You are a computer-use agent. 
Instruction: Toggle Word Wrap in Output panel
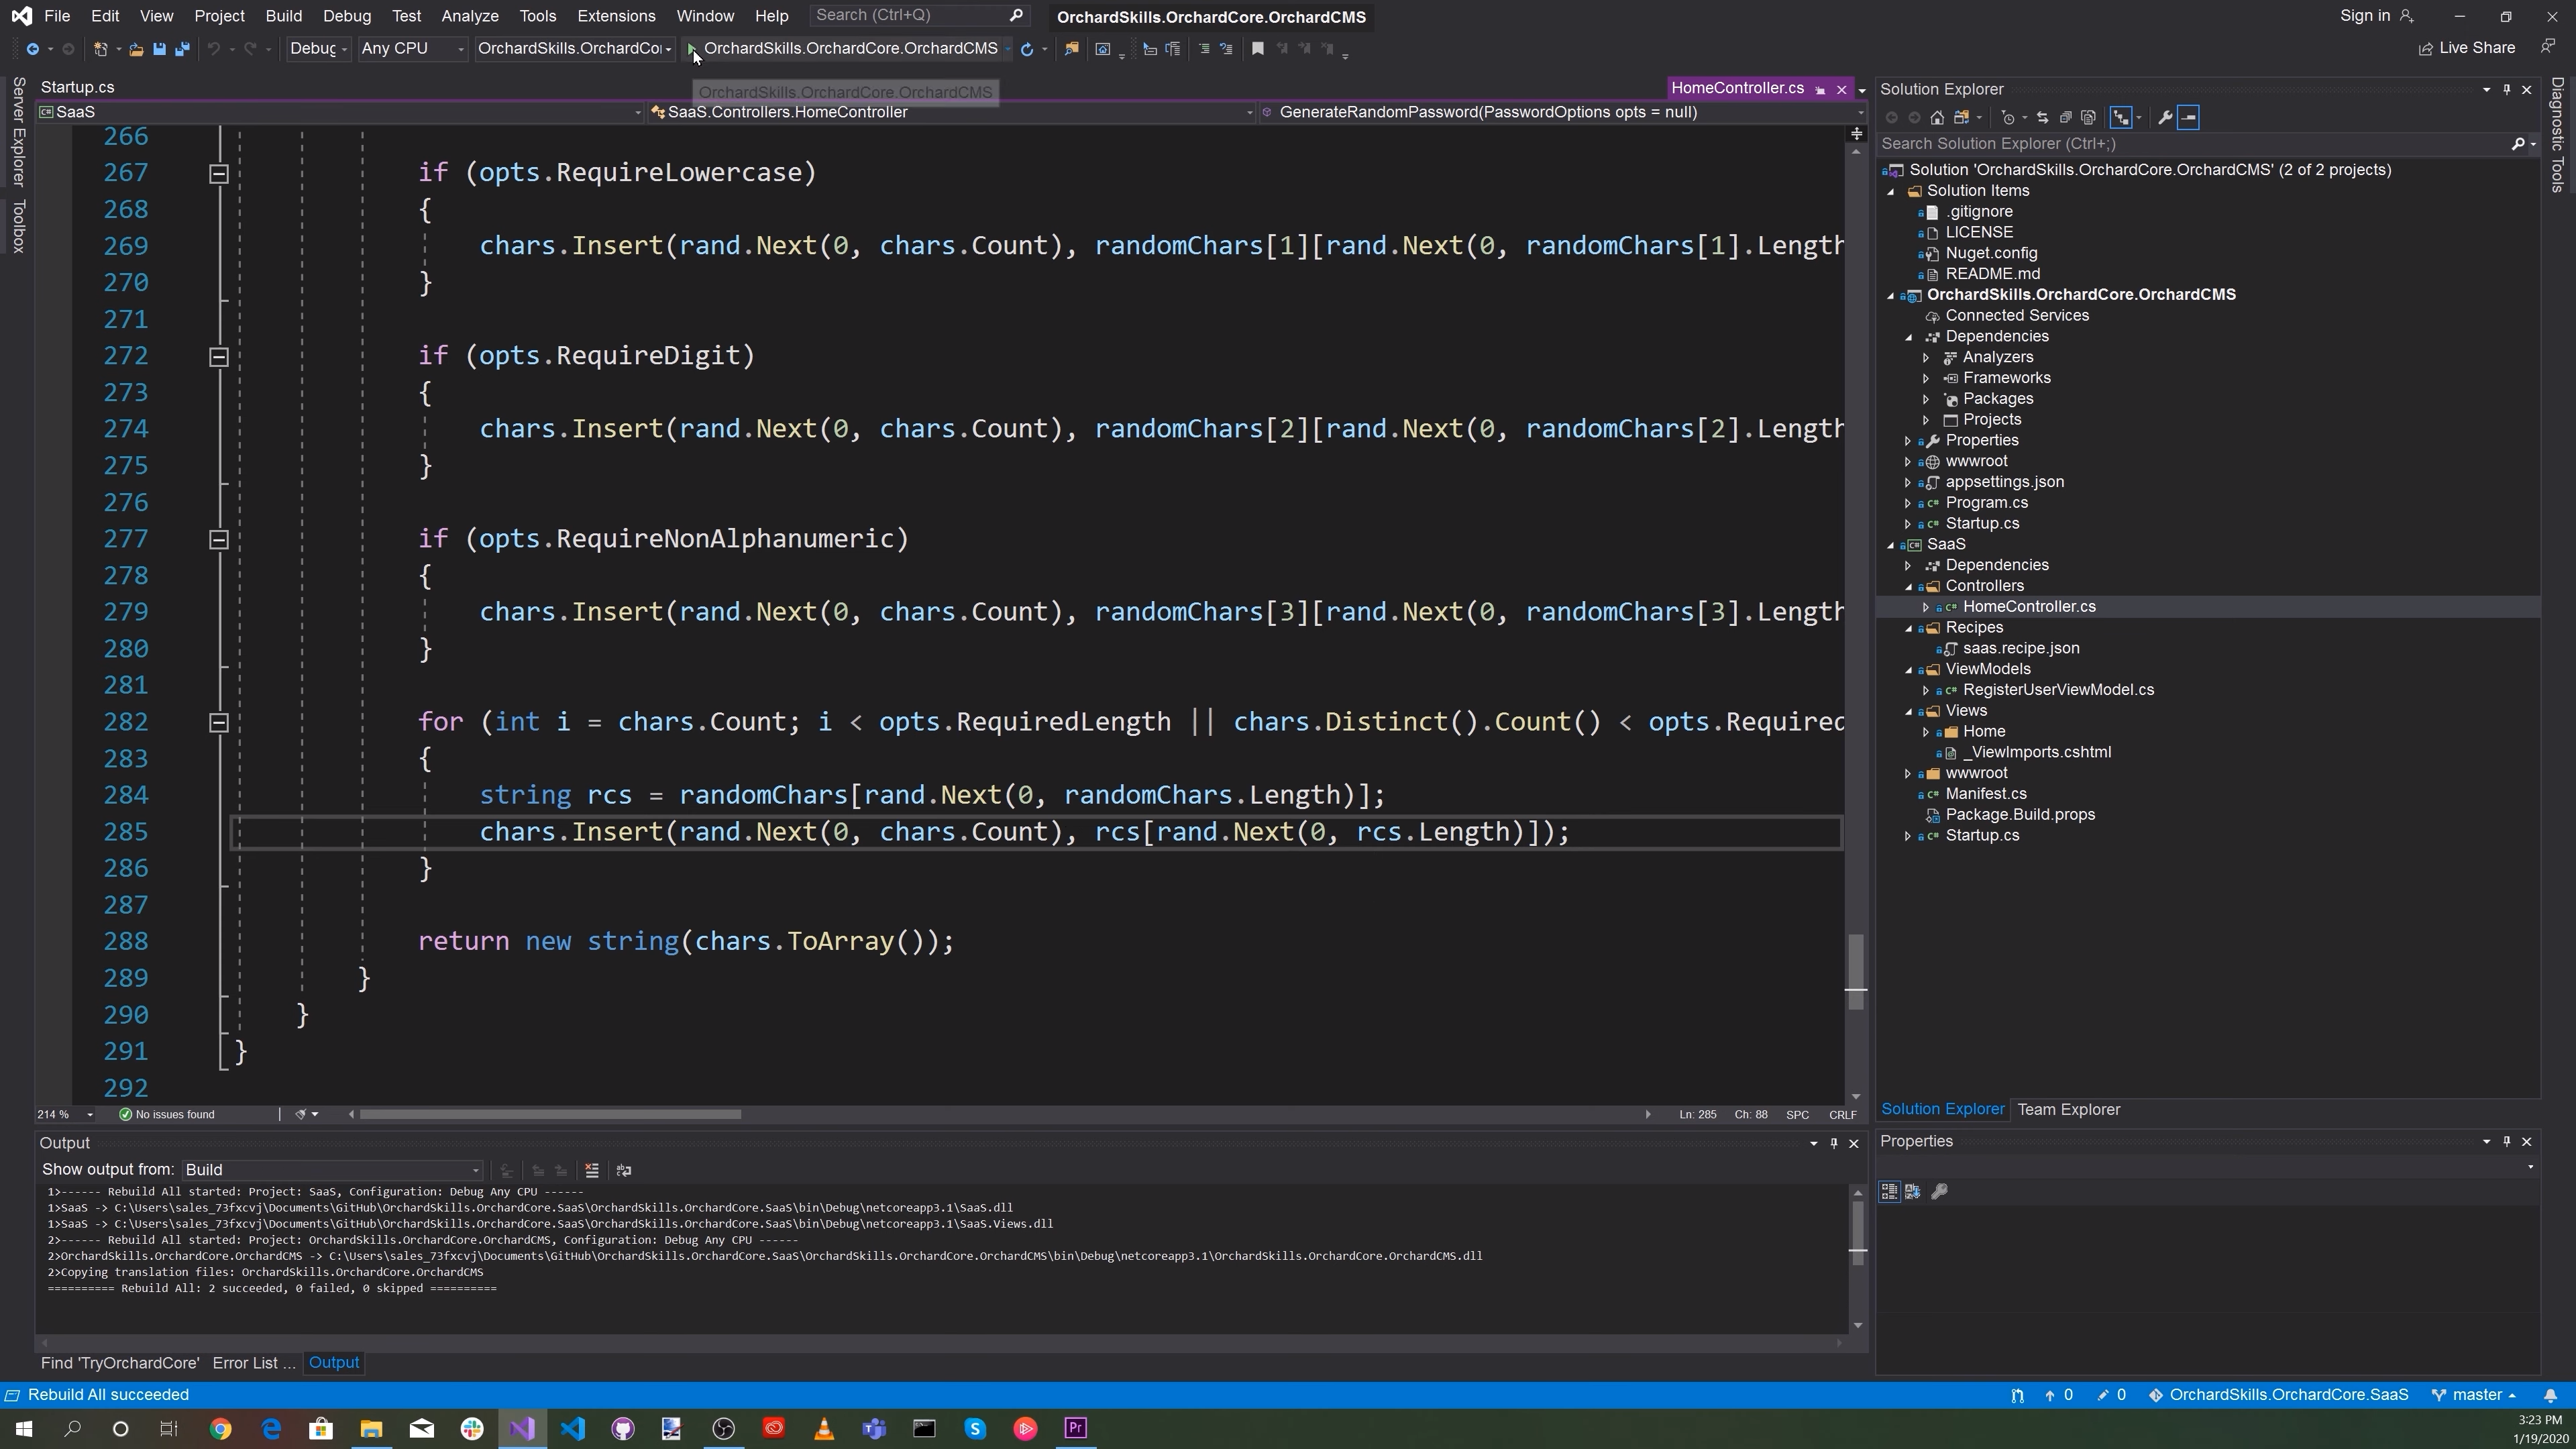point(624,1170)
